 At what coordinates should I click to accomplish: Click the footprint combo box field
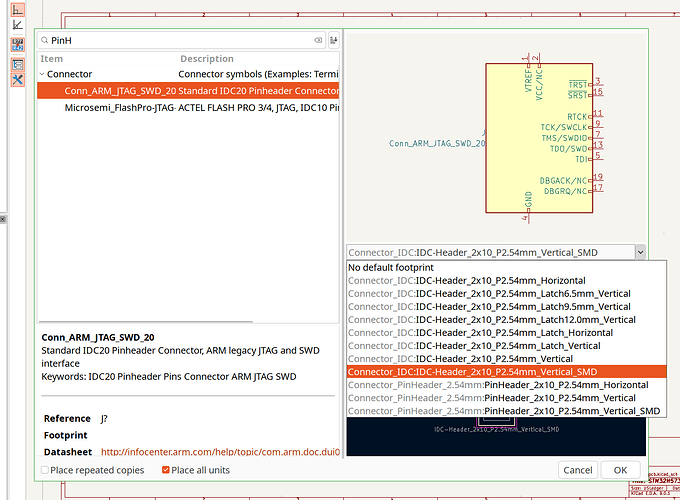click(491, 252)
